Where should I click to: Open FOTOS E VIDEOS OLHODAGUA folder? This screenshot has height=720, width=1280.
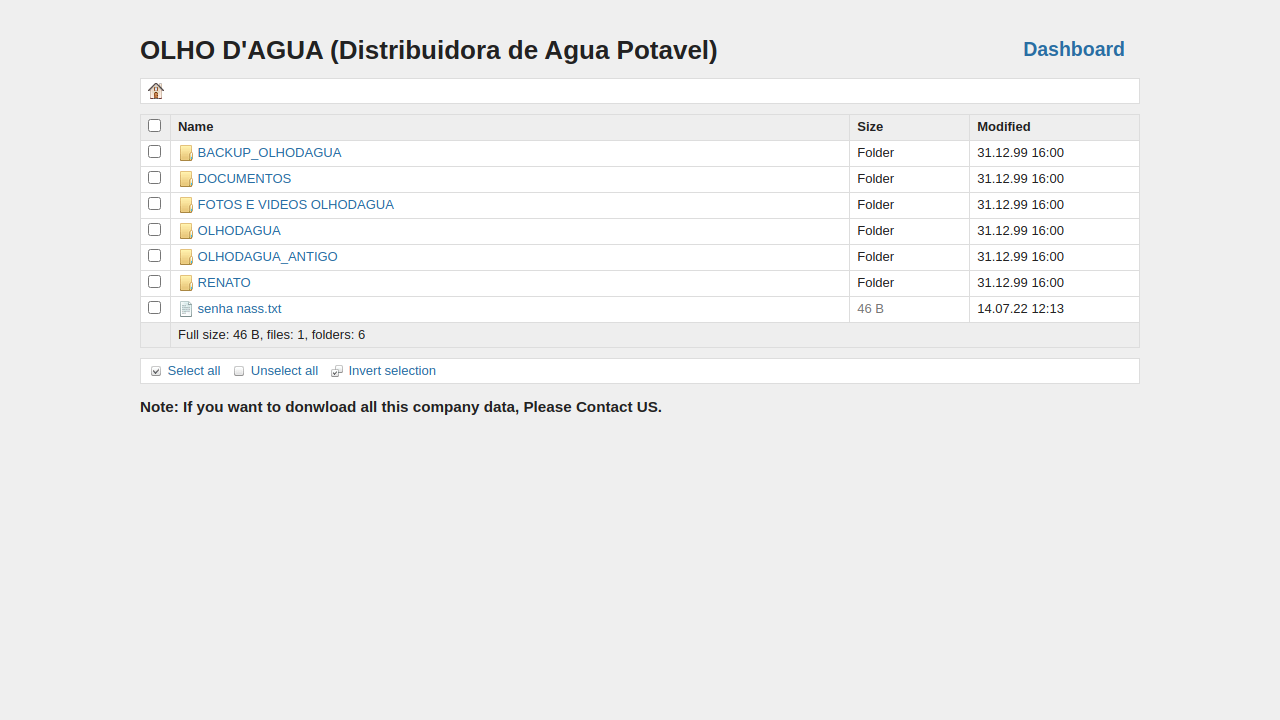coord(296,205)
